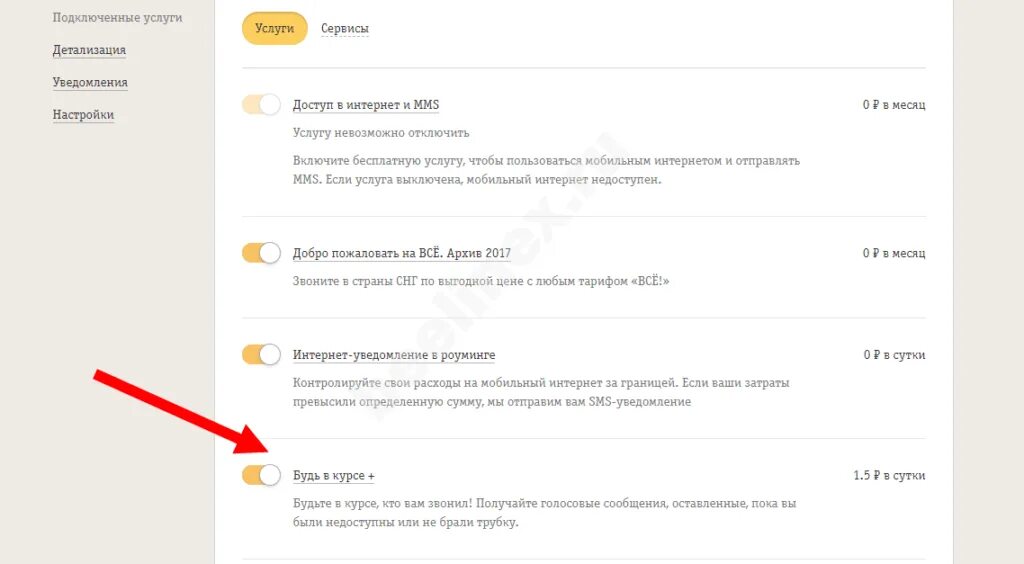This screenshot has height=564, width=1024.
Task: Click 0 ₽ в сутки roaming price
Action: point(894,355)
